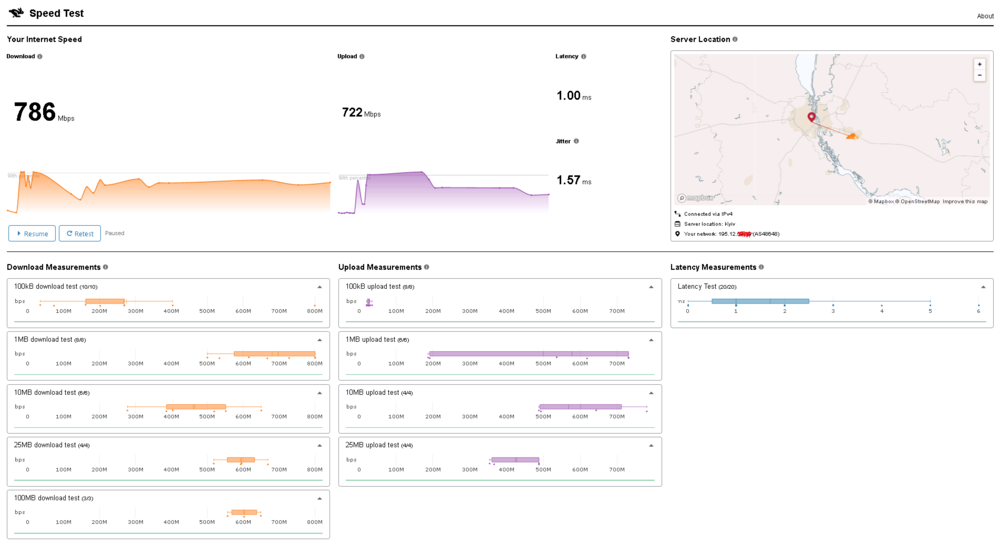Collapse the 100kB download test panel

coord(320,287)
